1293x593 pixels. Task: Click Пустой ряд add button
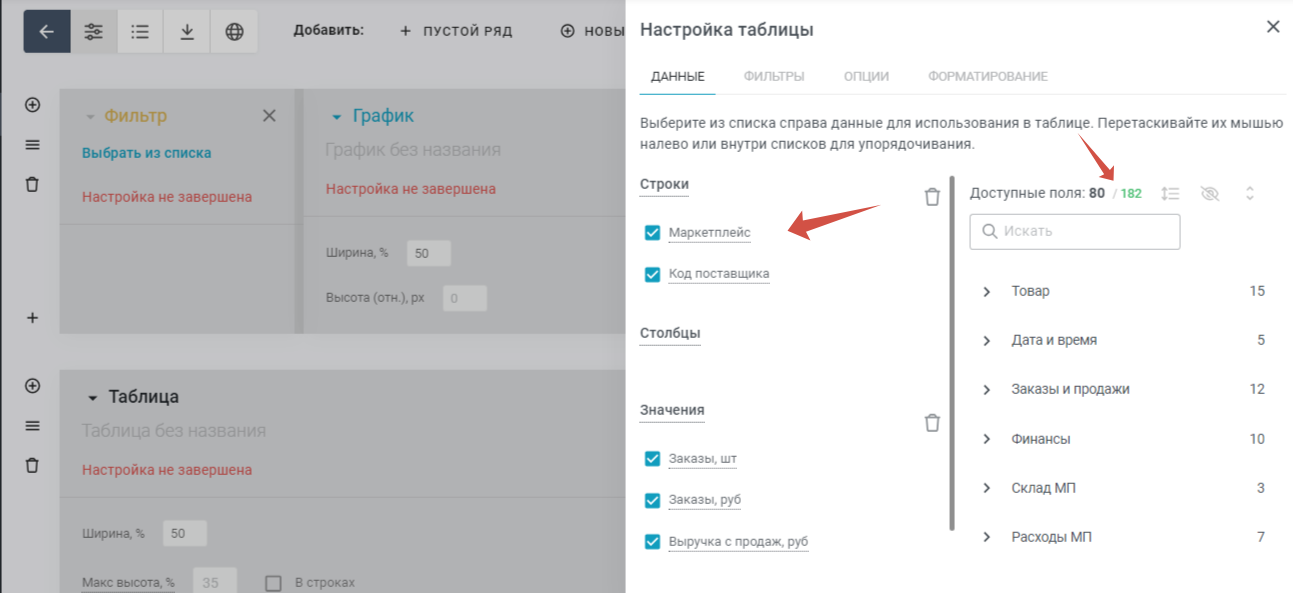(456, 31)
